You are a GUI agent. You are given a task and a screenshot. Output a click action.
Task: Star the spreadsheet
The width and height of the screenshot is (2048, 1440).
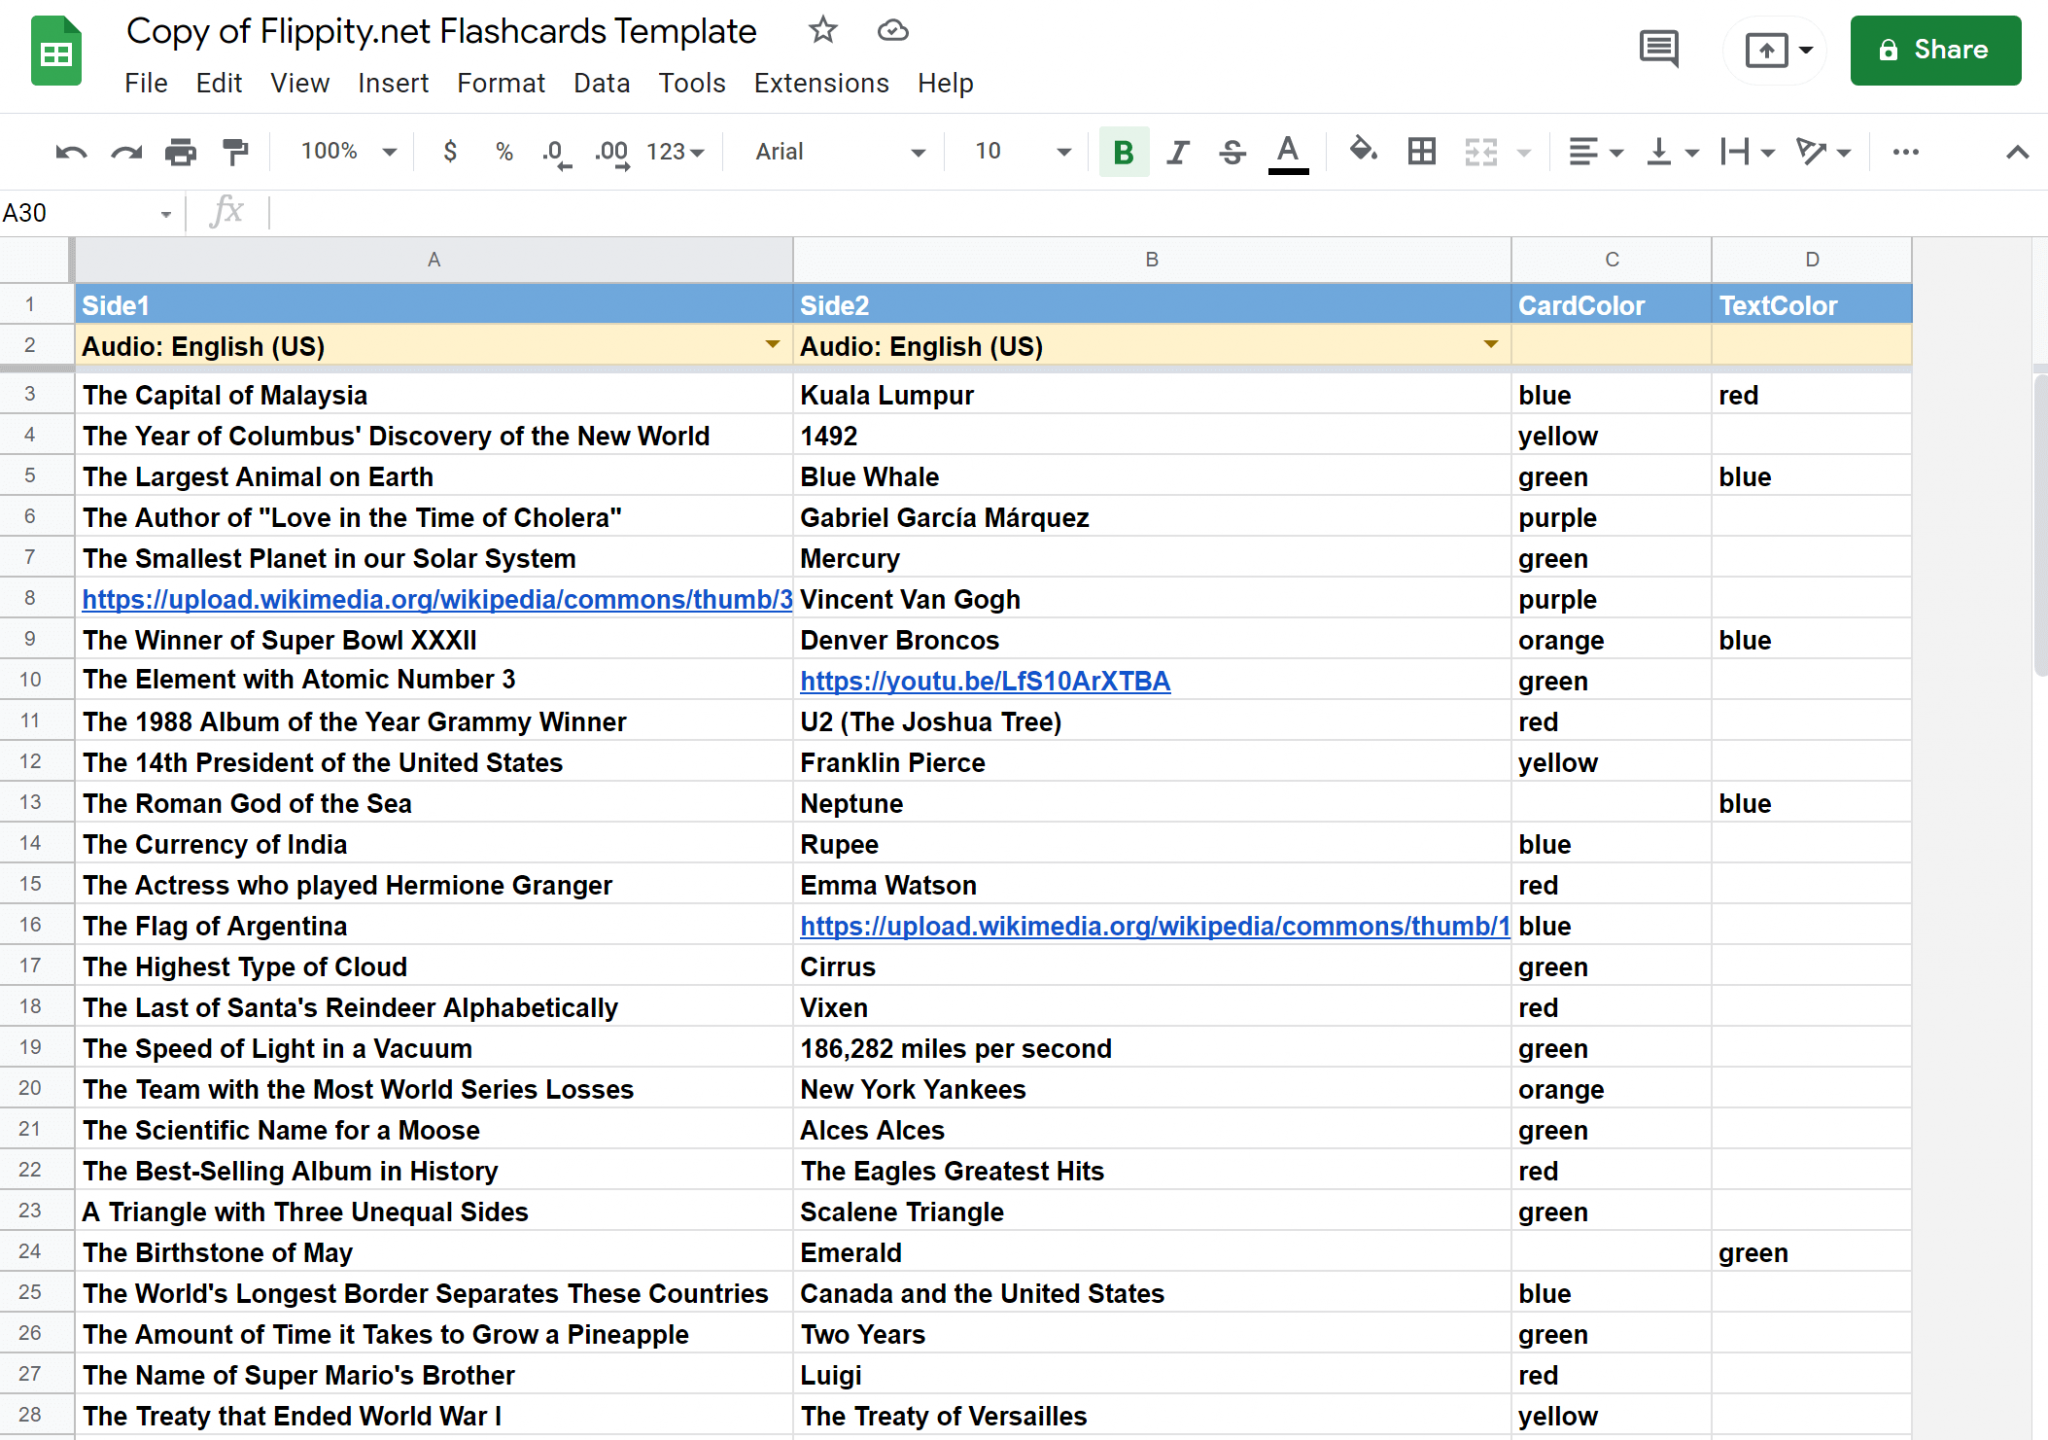point(823,31)
